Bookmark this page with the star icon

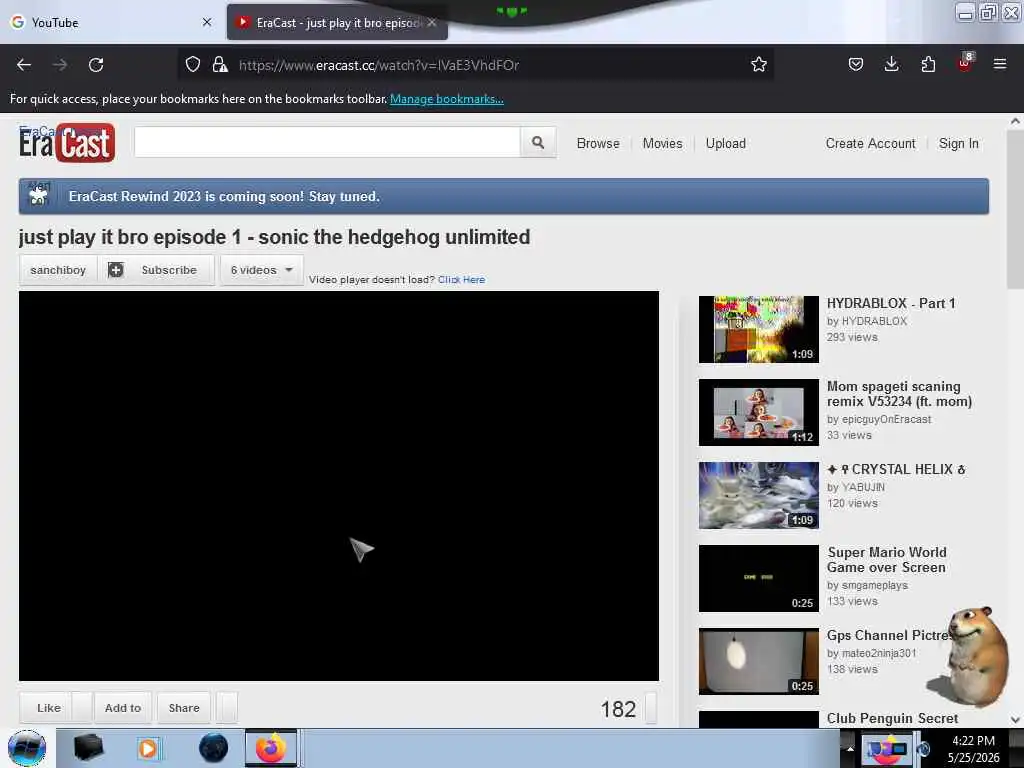pos(758,65)
